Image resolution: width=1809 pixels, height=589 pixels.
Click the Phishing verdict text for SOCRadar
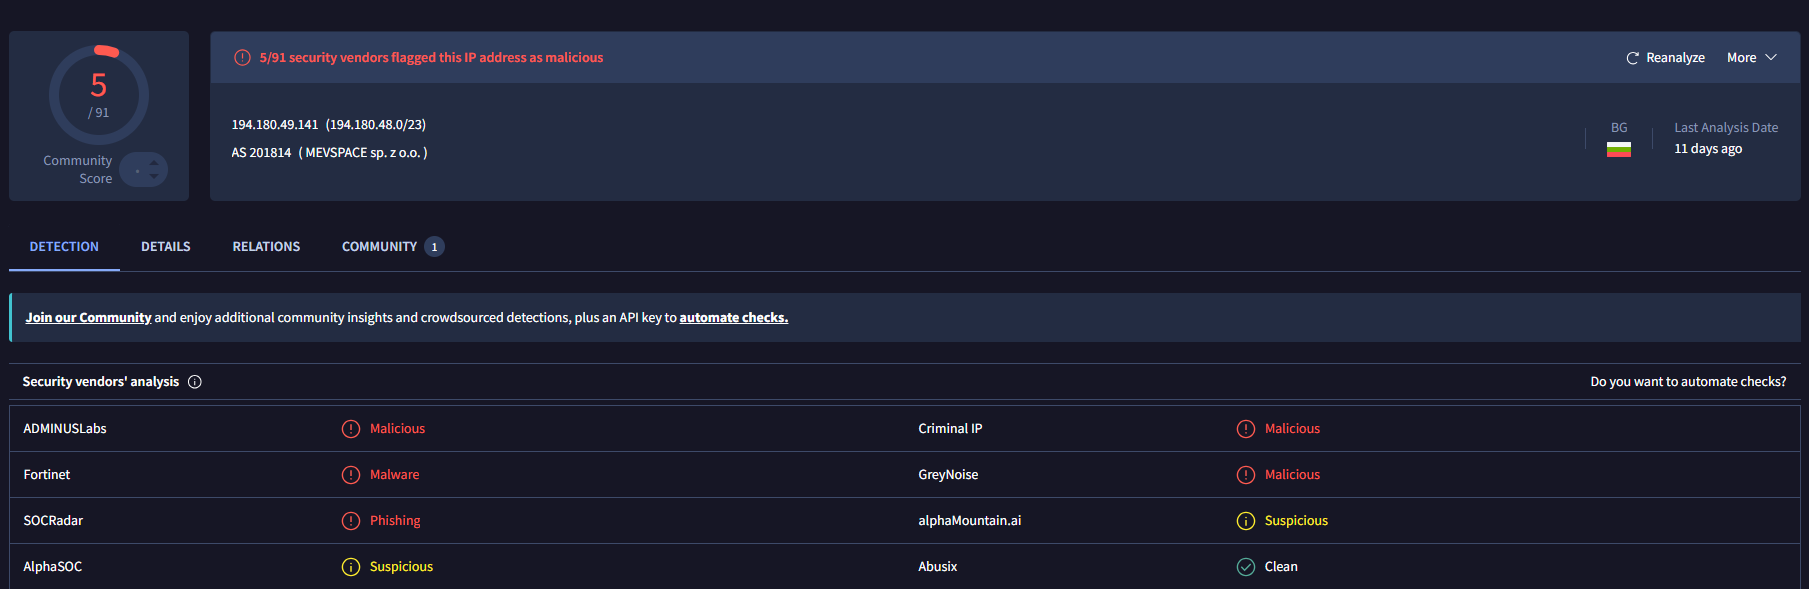395,521
